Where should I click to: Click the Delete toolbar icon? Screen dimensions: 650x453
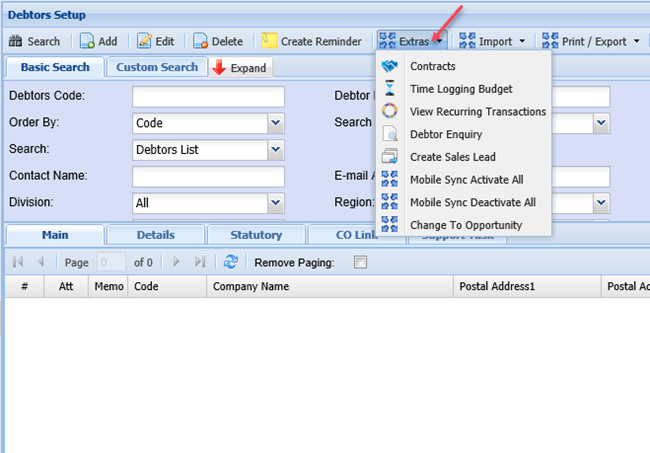coord(200,41)
